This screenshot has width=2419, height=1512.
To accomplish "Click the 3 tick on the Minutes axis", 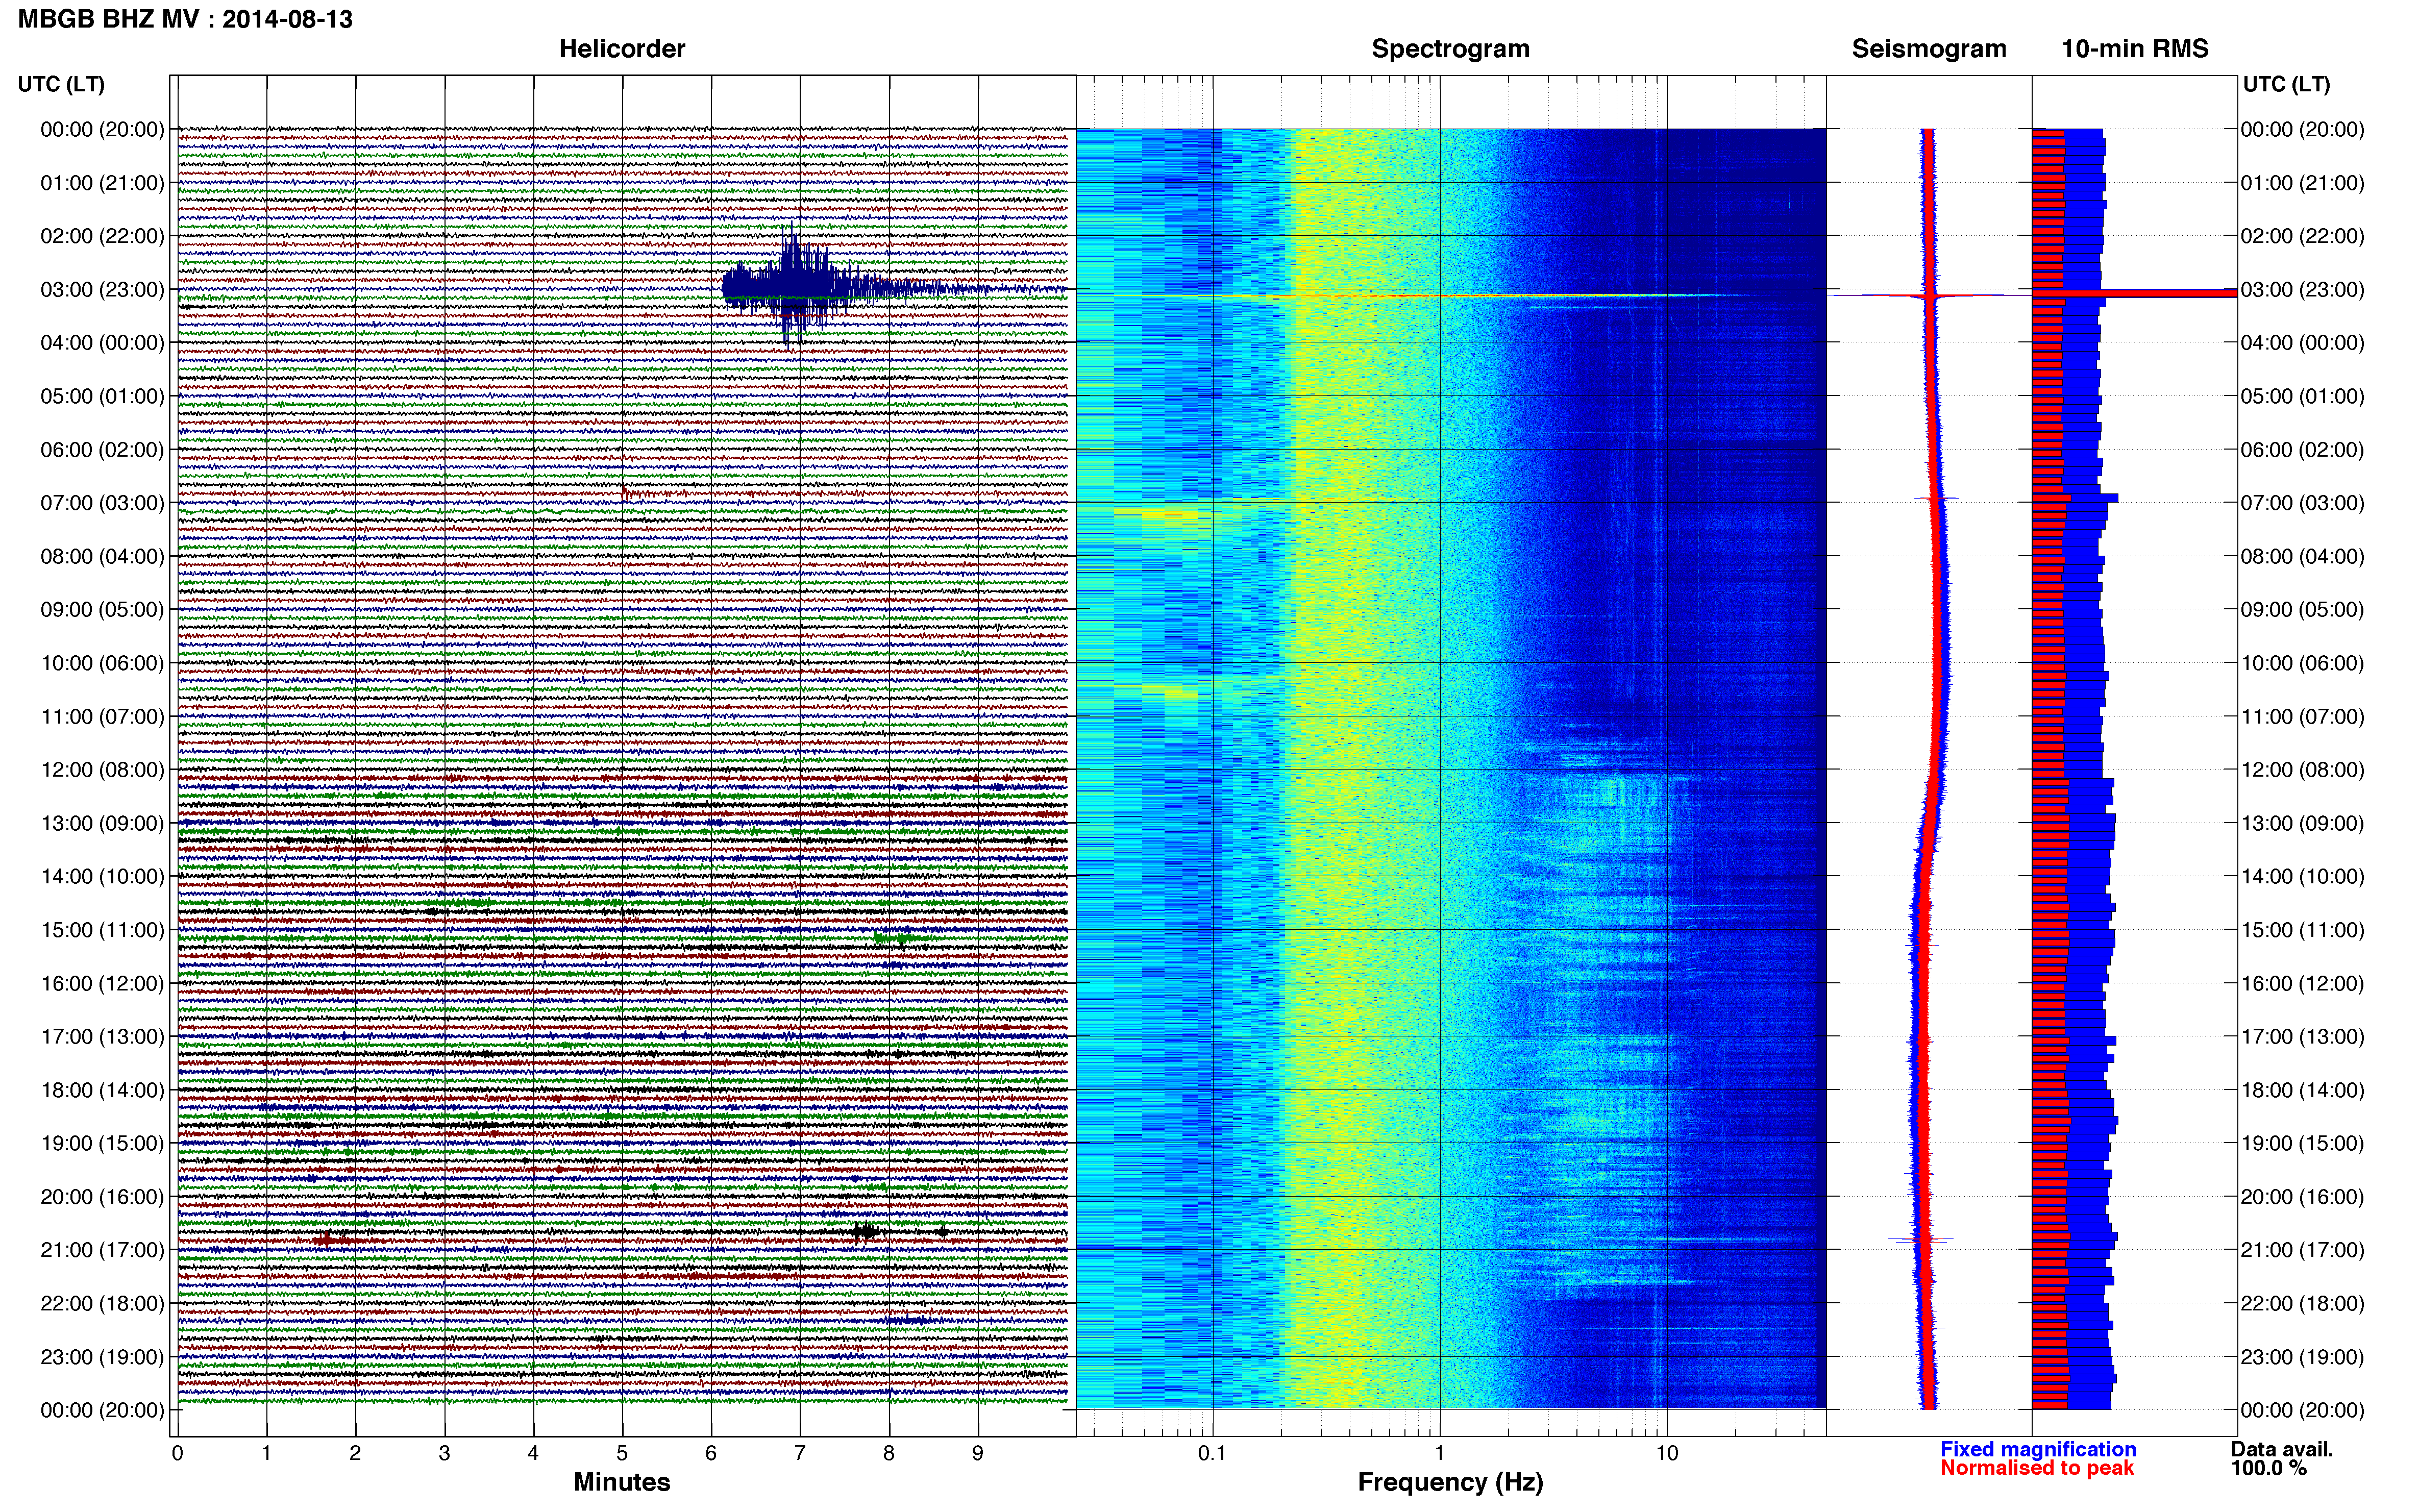I will click(x=444, y=1454).
